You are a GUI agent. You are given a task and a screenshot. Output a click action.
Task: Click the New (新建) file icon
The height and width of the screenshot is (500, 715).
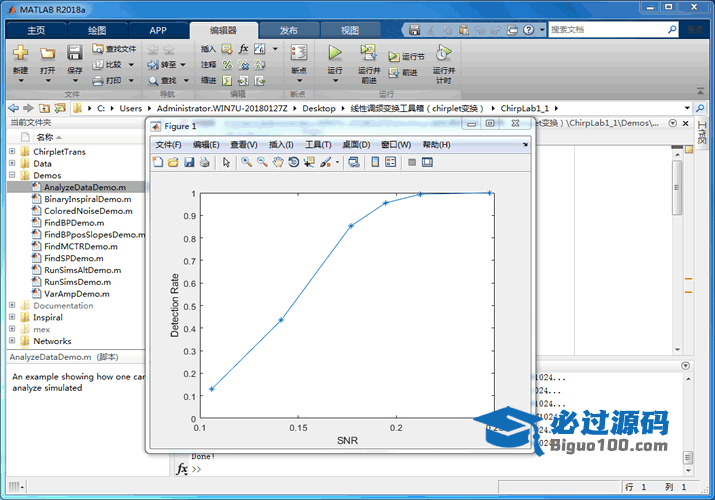pos(20,53)
